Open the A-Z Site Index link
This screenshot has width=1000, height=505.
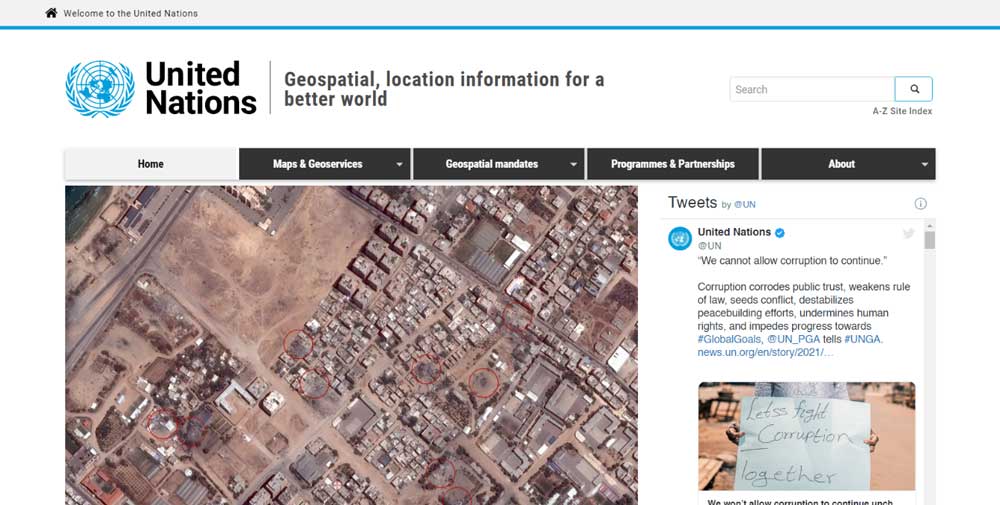pos(902,111)
